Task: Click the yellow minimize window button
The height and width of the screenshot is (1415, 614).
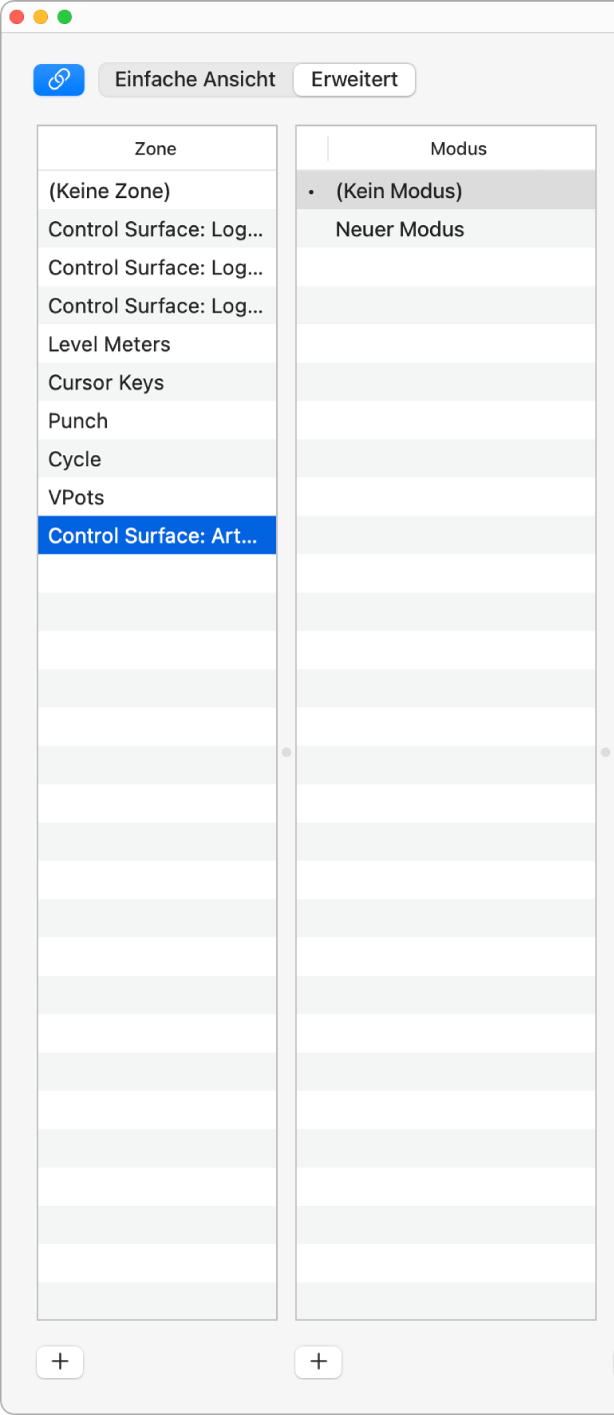Action: [41, 17]
